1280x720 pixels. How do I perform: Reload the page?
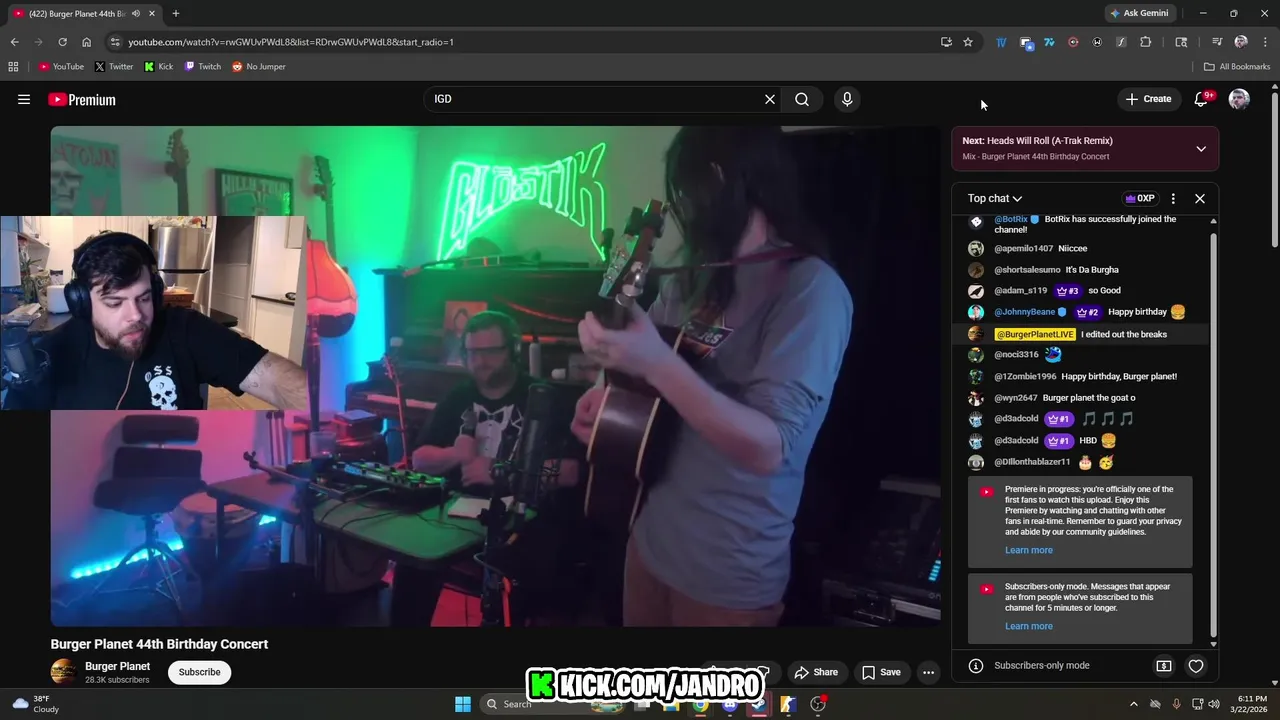62,42
